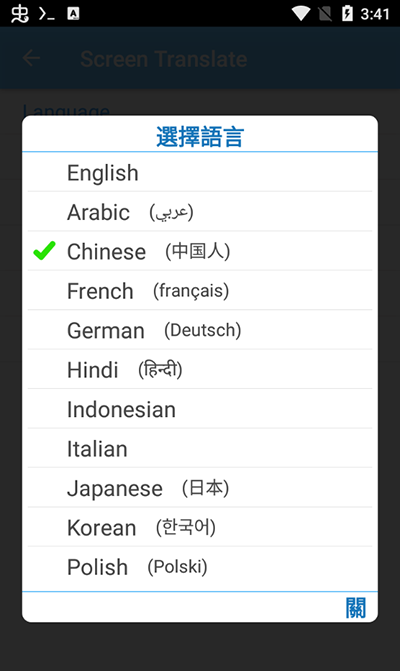Viewport: 400px width, 671px height.
Task: Select English from the language list
Action: (200, 173)
